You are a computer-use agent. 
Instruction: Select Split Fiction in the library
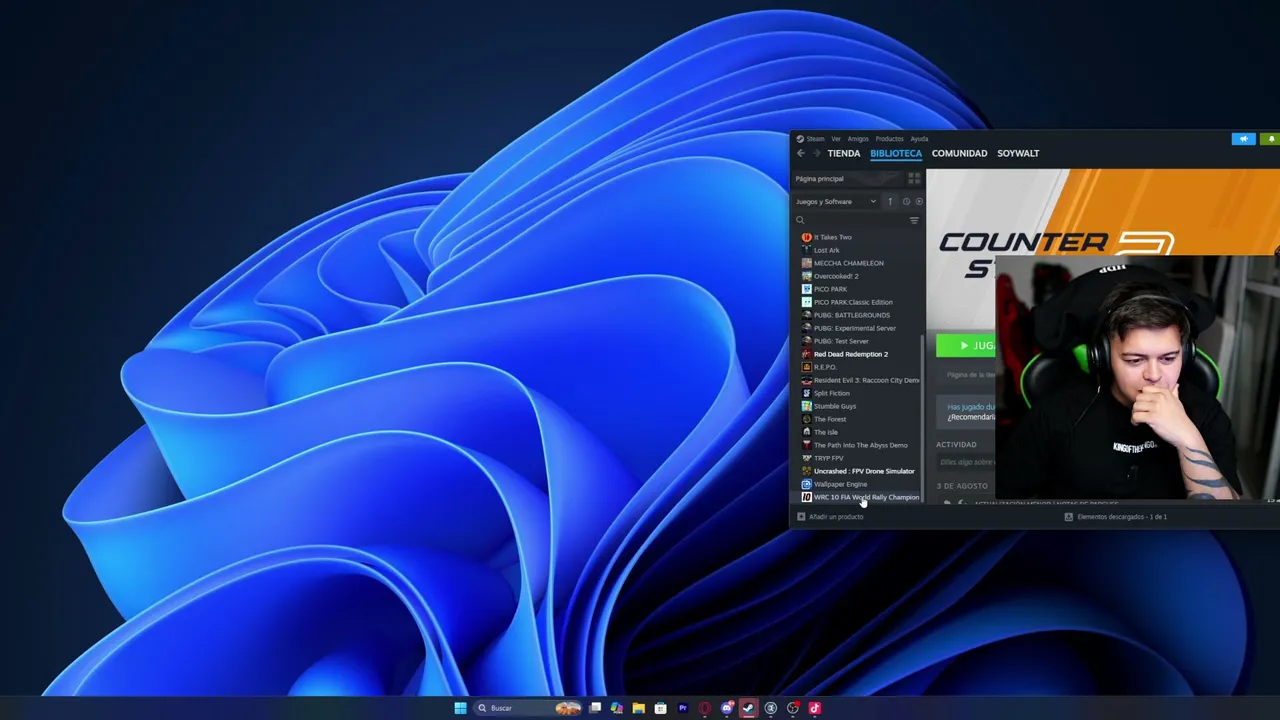click(x=832, y=393)
